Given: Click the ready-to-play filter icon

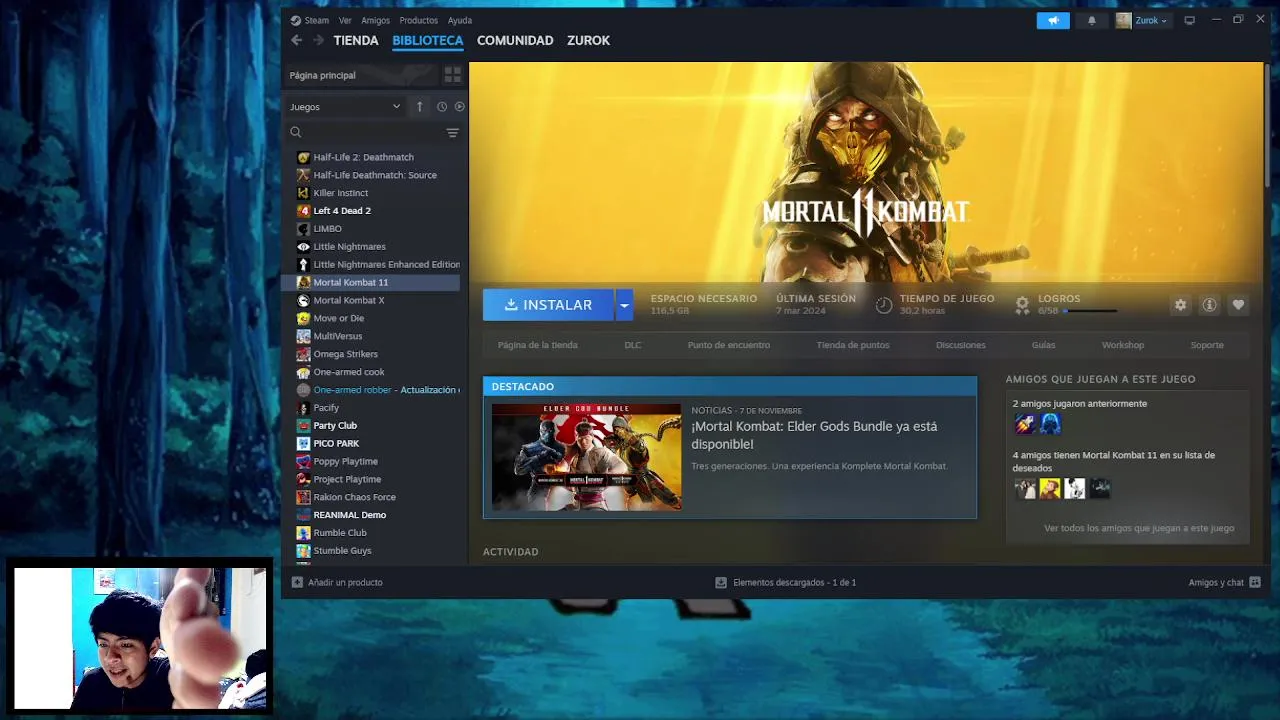Looking at the screenshot, I should click(x=460, y=107).
